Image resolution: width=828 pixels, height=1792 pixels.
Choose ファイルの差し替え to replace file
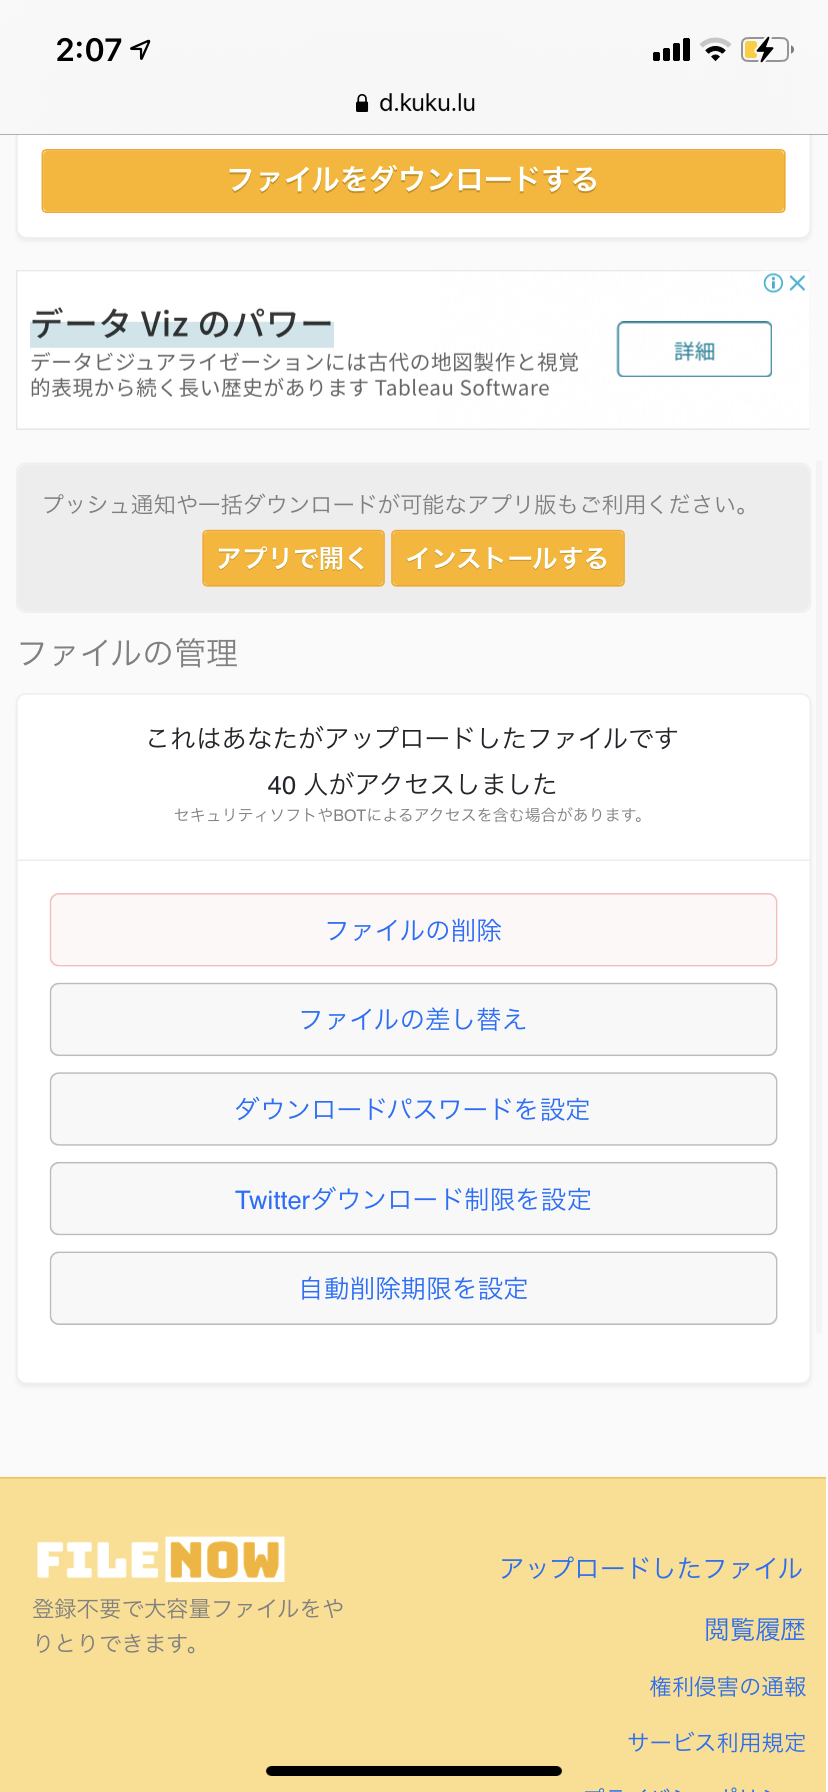tap(413, 1019)
